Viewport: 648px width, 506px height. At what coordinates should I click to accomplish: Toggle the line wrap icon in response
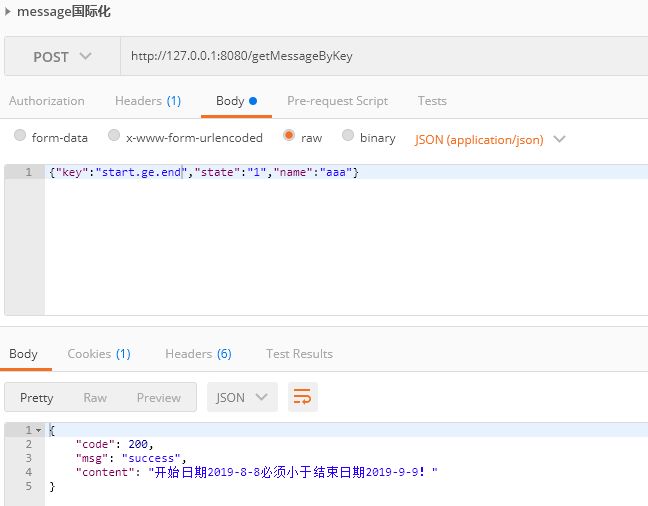click(x=303, y=397)
